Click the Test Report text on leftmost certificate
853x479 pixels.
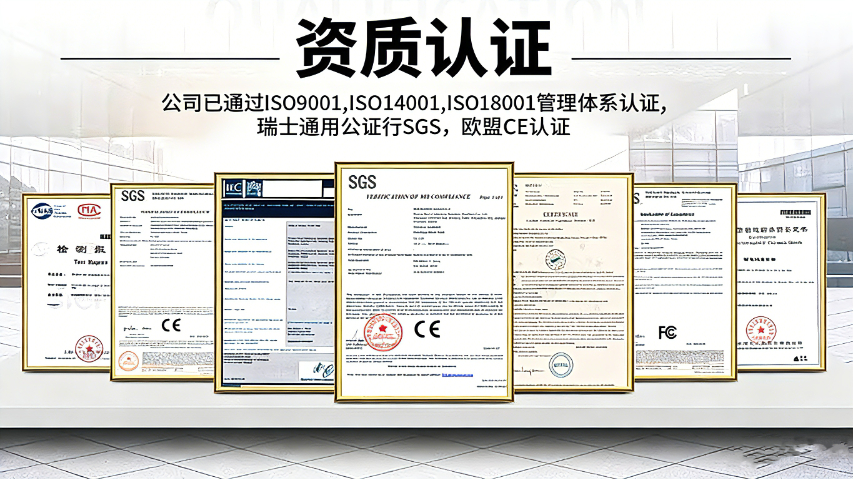[x=90, y=262]
